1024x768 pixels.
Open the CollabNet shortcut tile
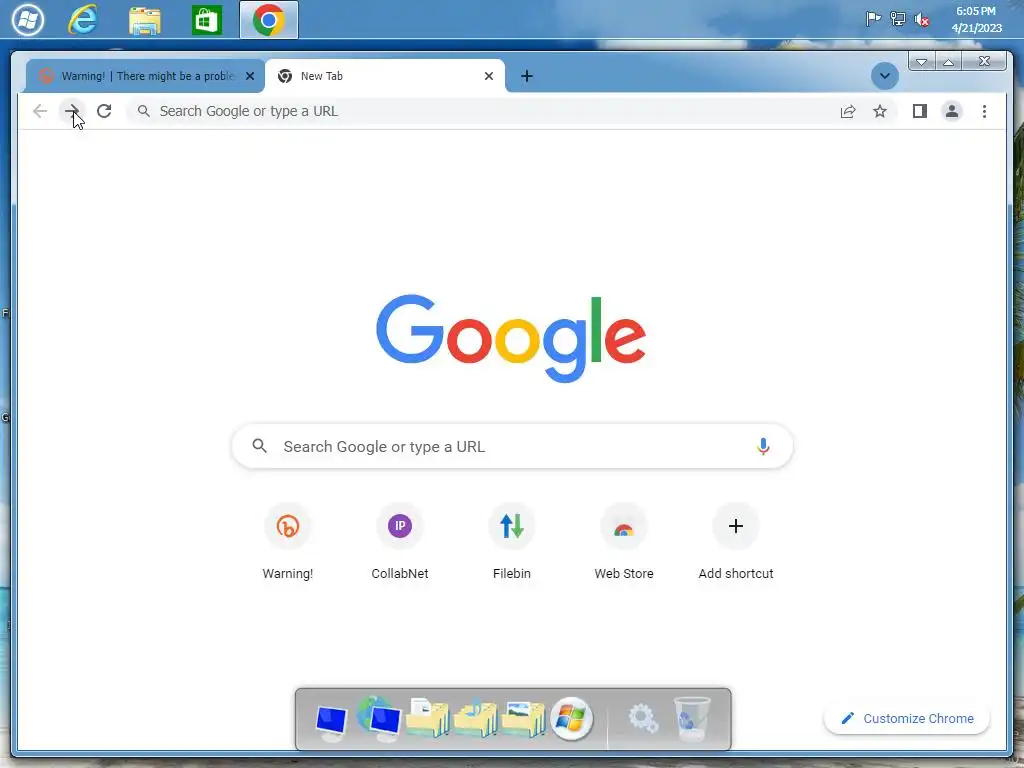pyautogui.click(x=400, y=543)
